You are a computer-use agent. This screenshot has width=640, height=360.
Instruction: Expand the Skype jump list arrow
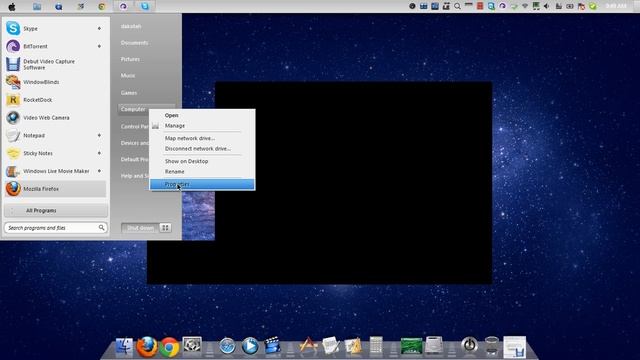coord(99,29)
